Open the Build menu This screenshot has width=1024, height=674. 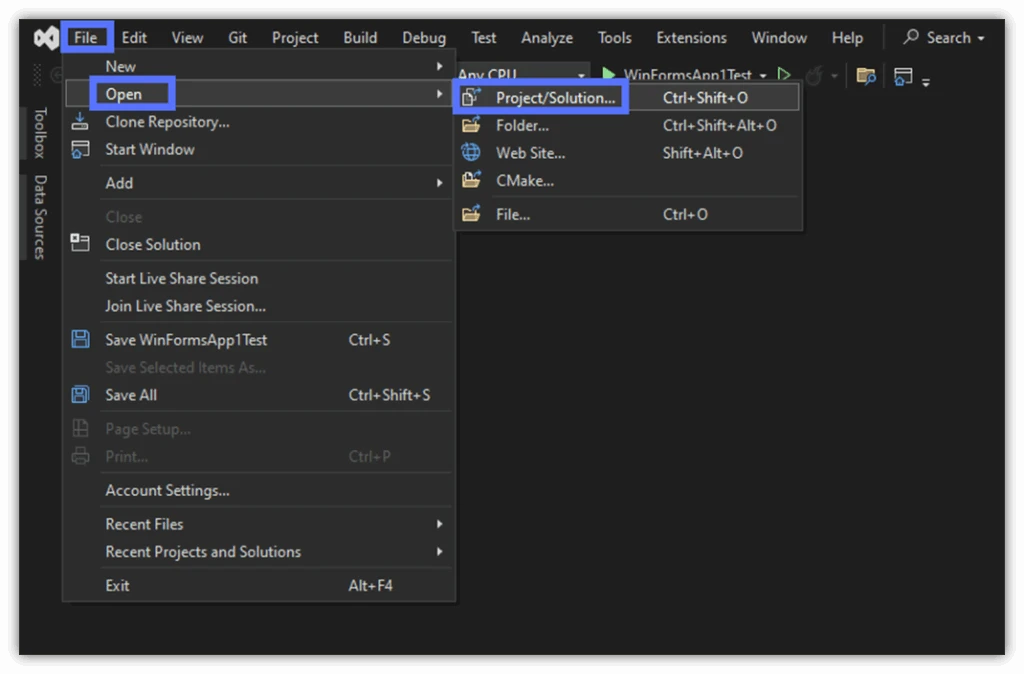[x=360, y=37]
